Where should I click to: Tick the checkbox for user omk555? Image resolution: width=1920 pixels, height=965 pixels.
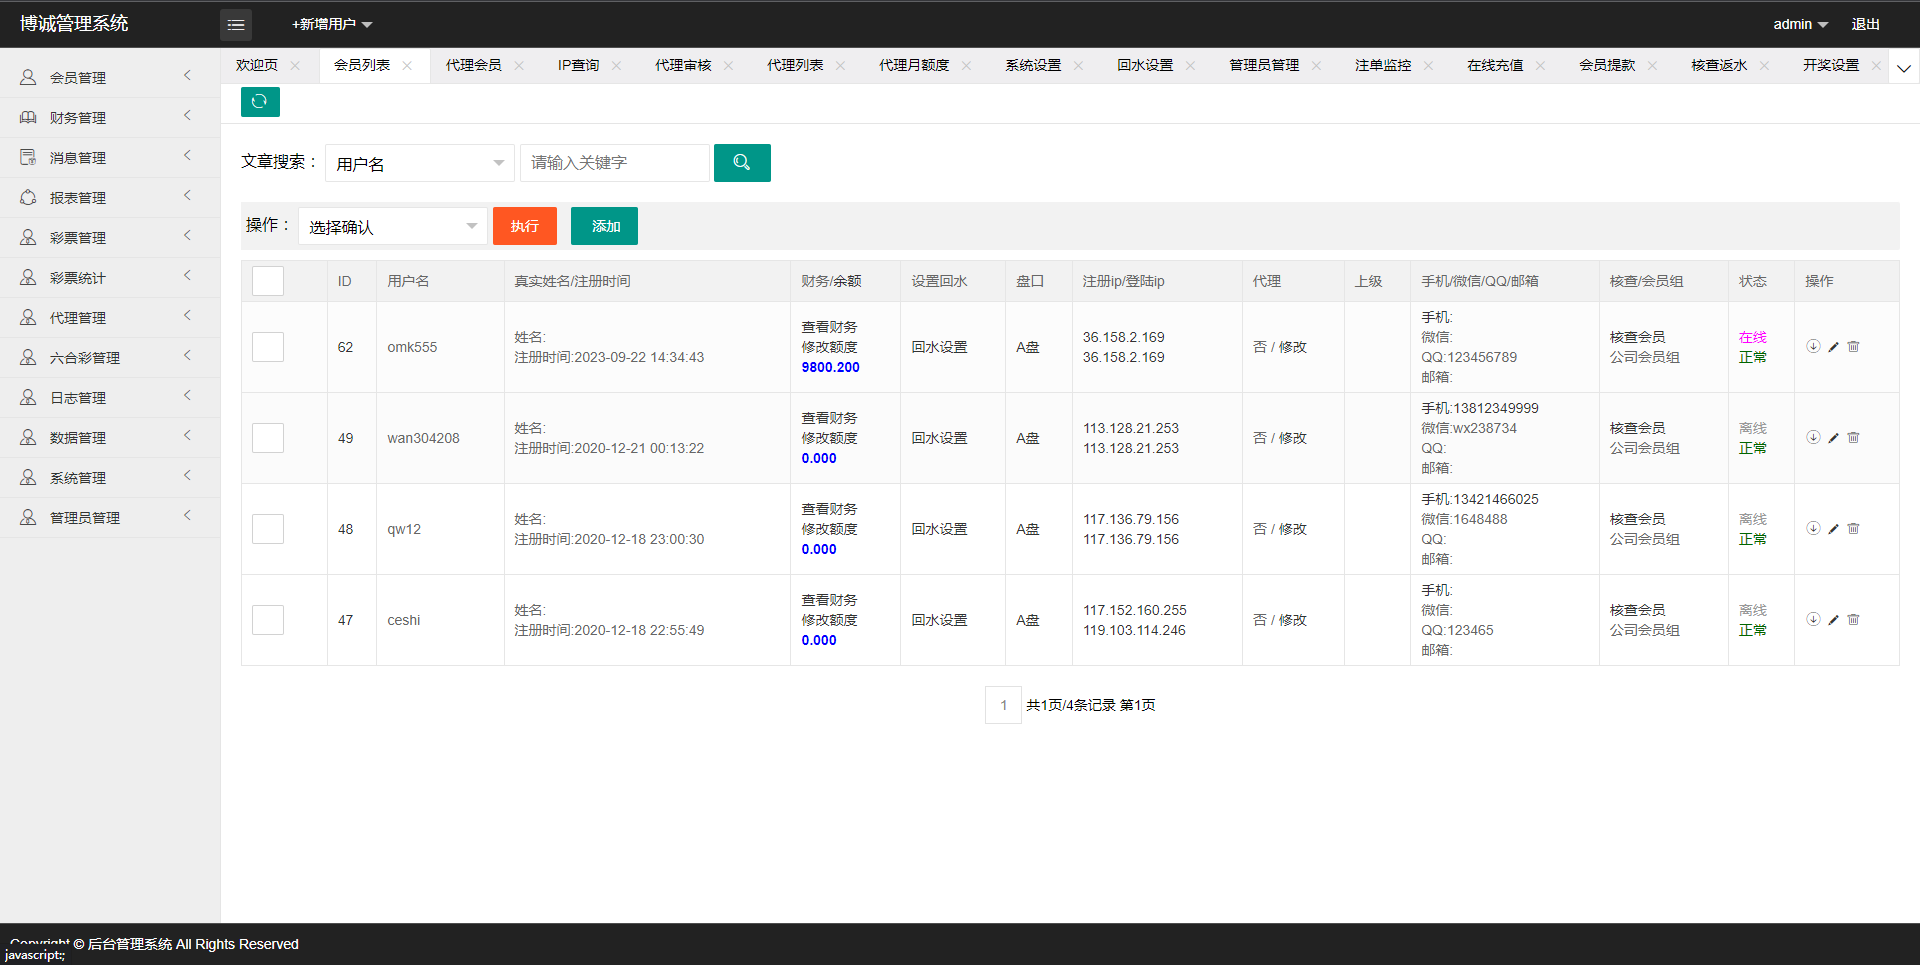268,347
